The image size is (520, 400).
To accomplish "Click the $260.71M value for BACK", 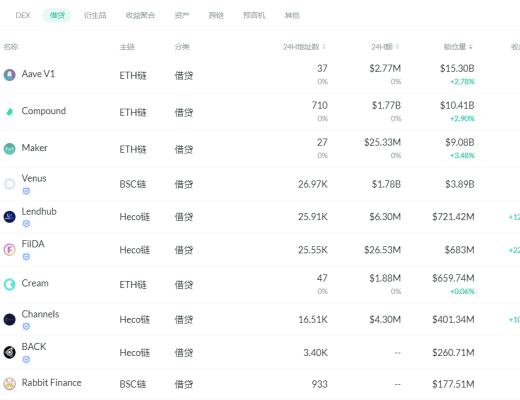I will coord(453,353).
